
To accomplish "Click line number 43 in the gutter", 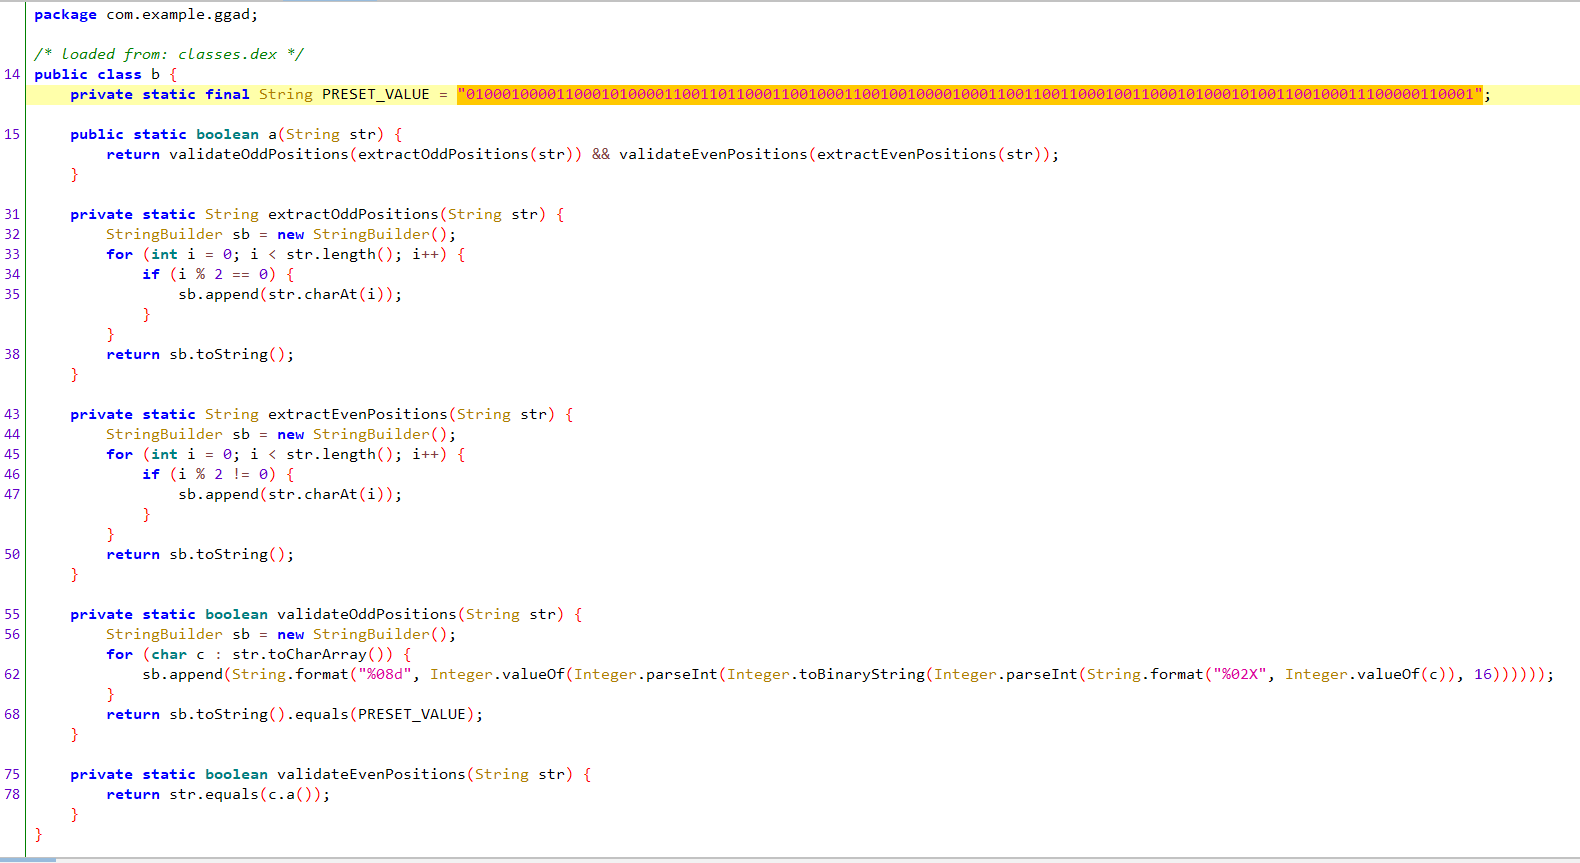I will coord(12,415).
